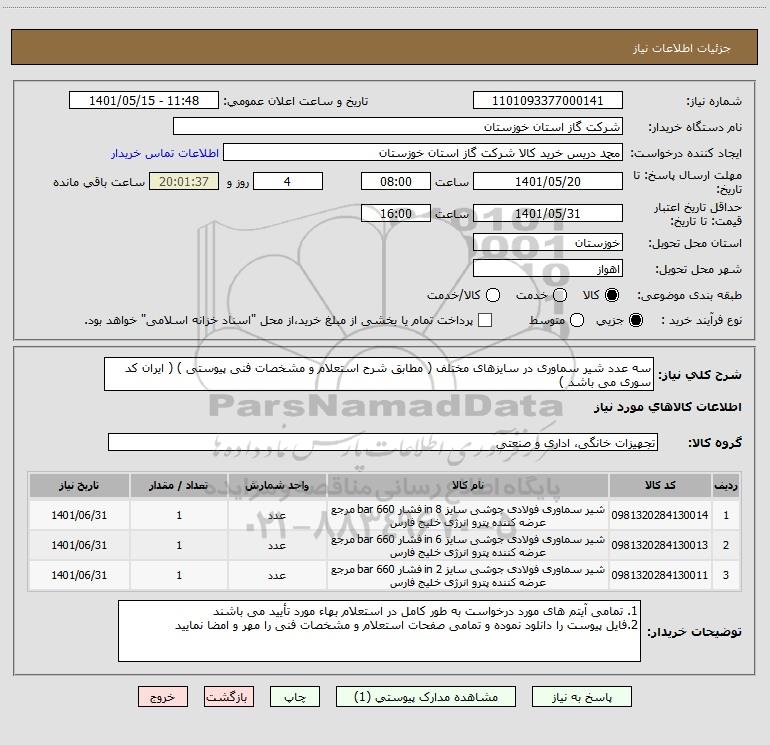
Task: Click the unit عدد in row 1
Action: [x=277, y=515]
